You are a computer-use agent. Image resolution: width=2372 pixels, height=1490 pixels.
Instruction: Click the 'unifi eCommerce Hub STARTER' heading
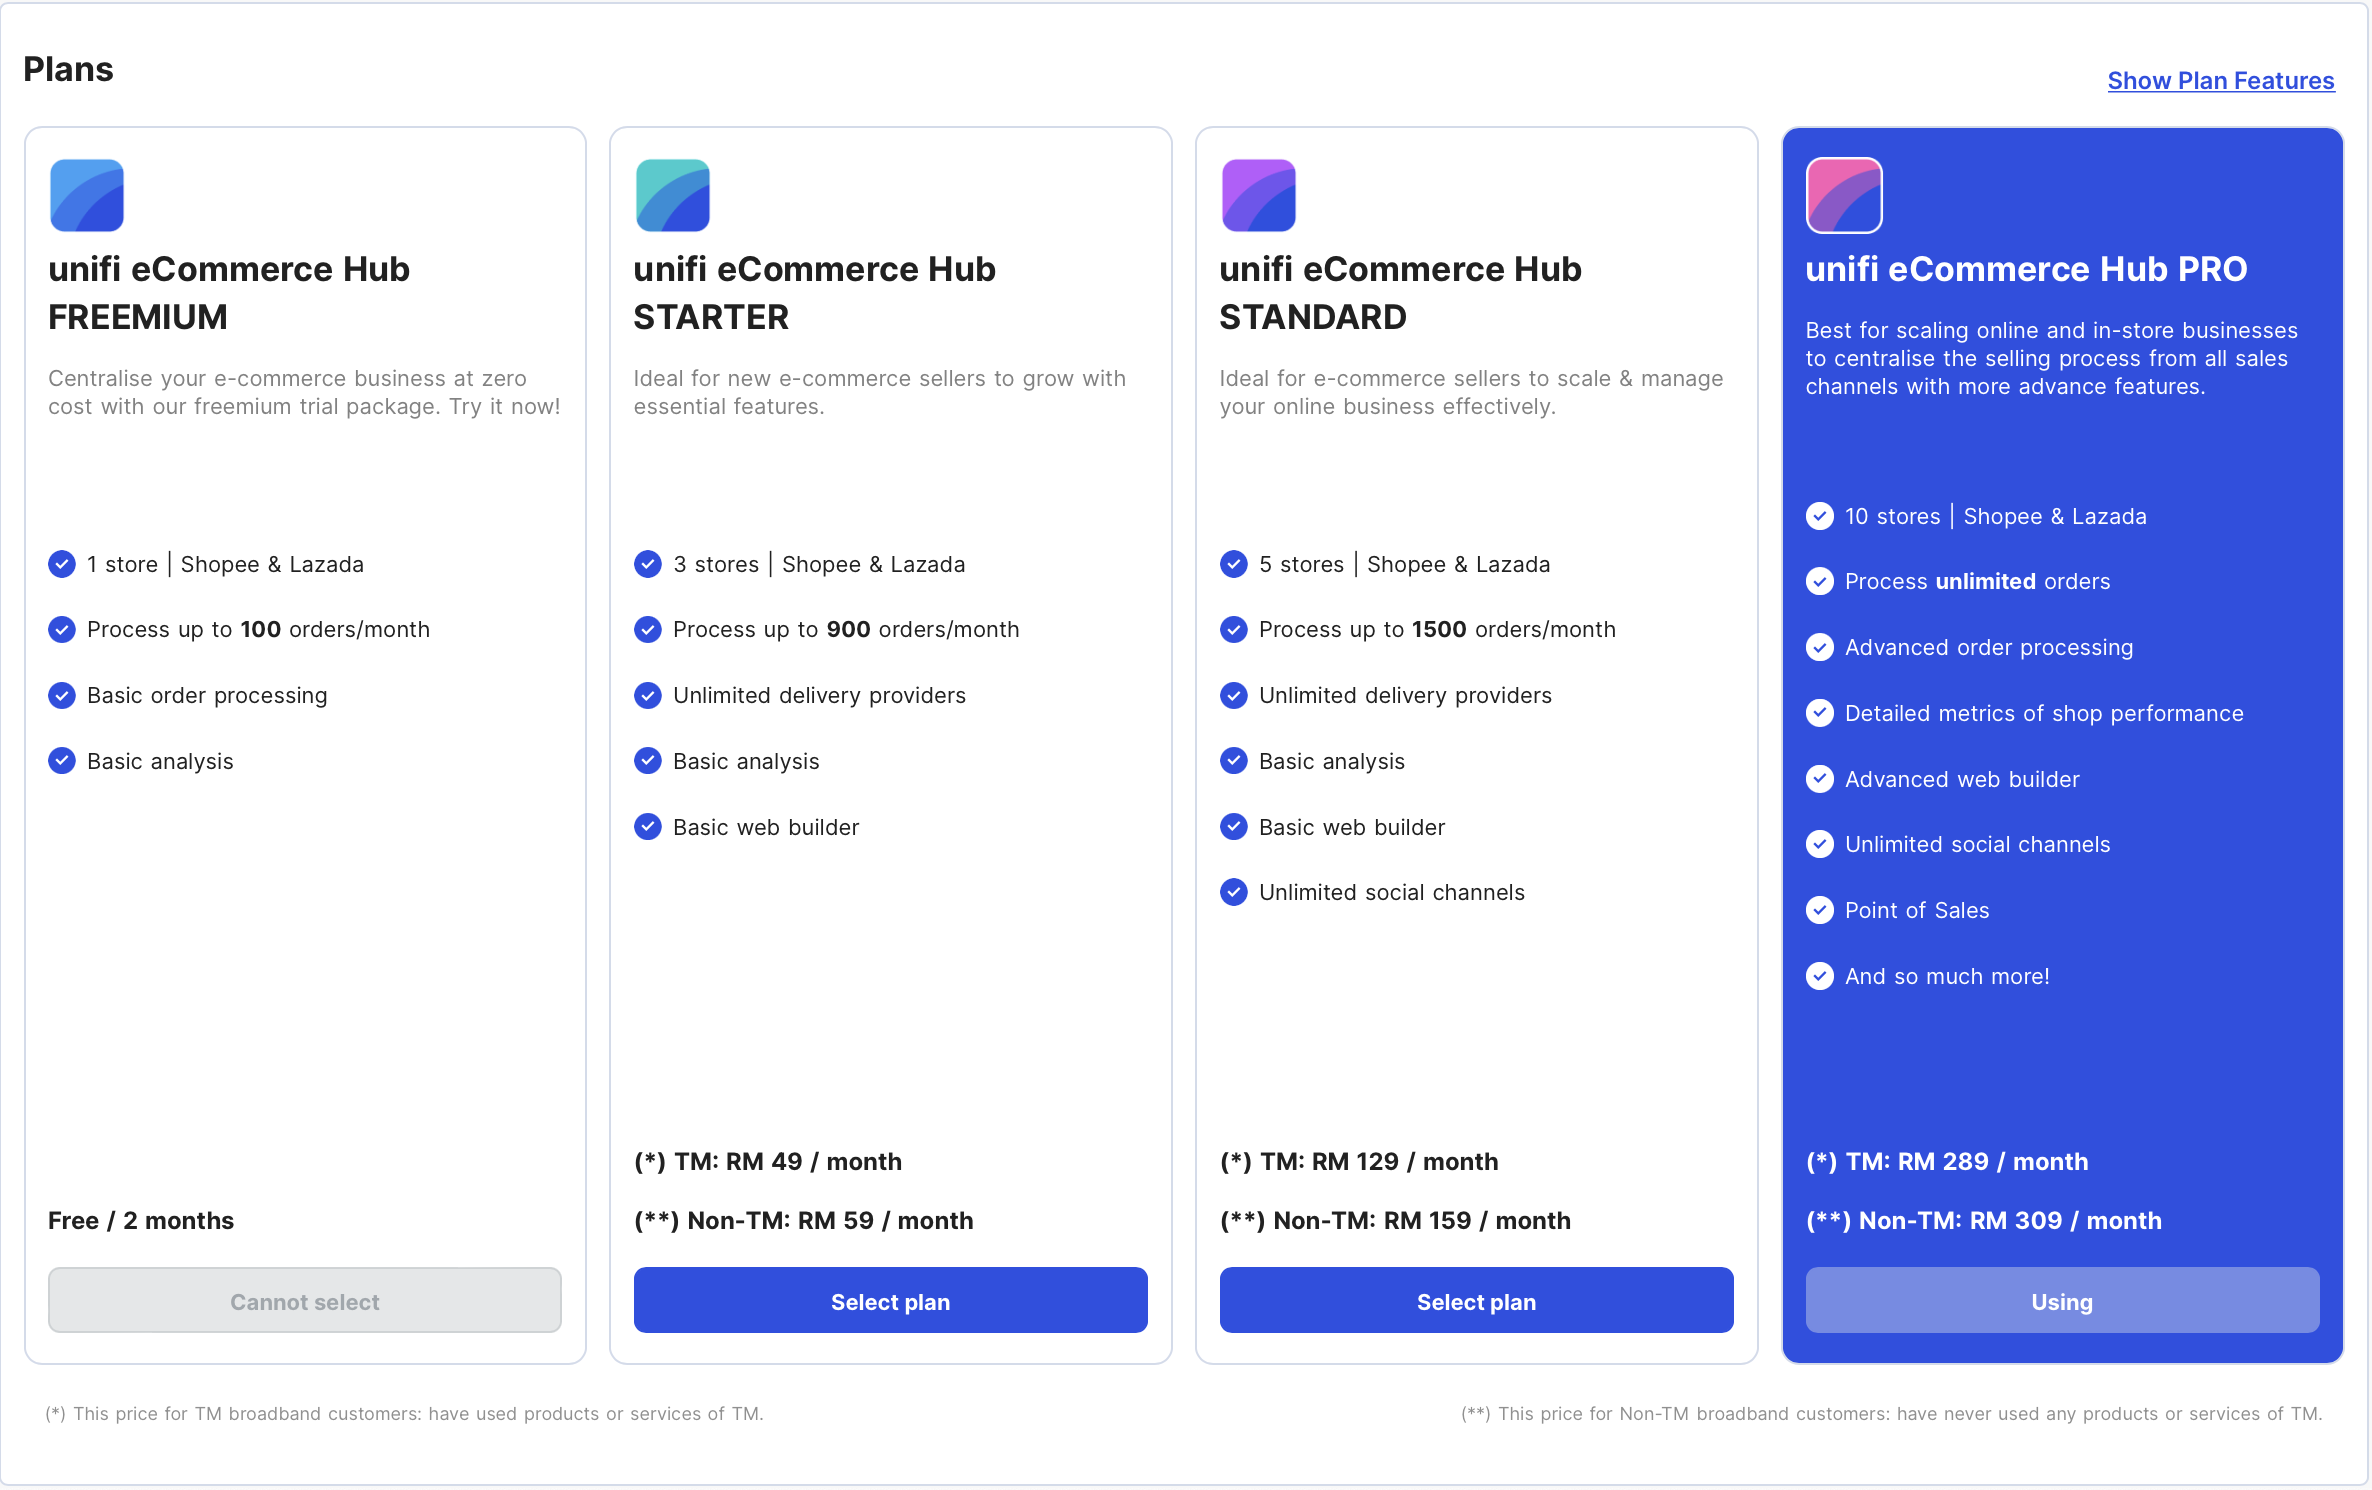click(x=814, y=292)
